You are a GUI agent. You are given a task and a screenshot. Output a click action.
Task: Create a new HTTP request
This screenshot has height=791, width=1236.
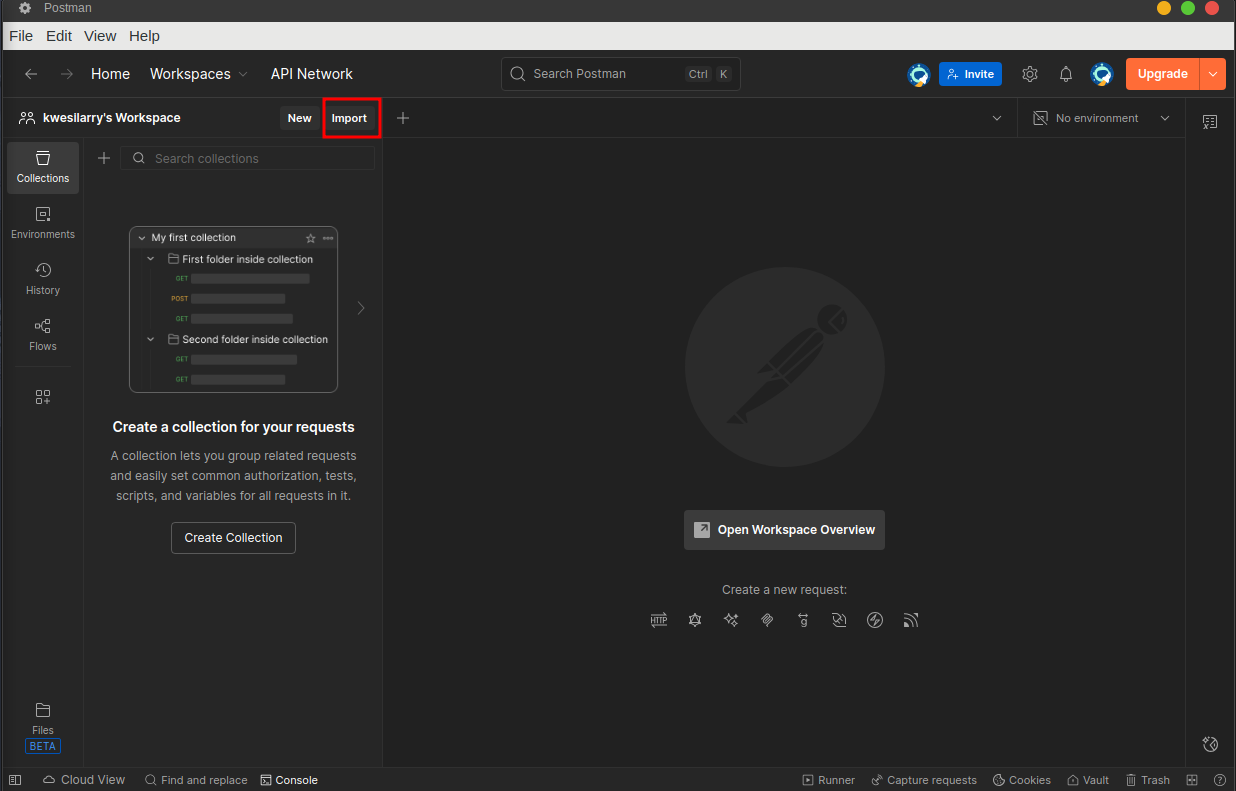point(659,620)
